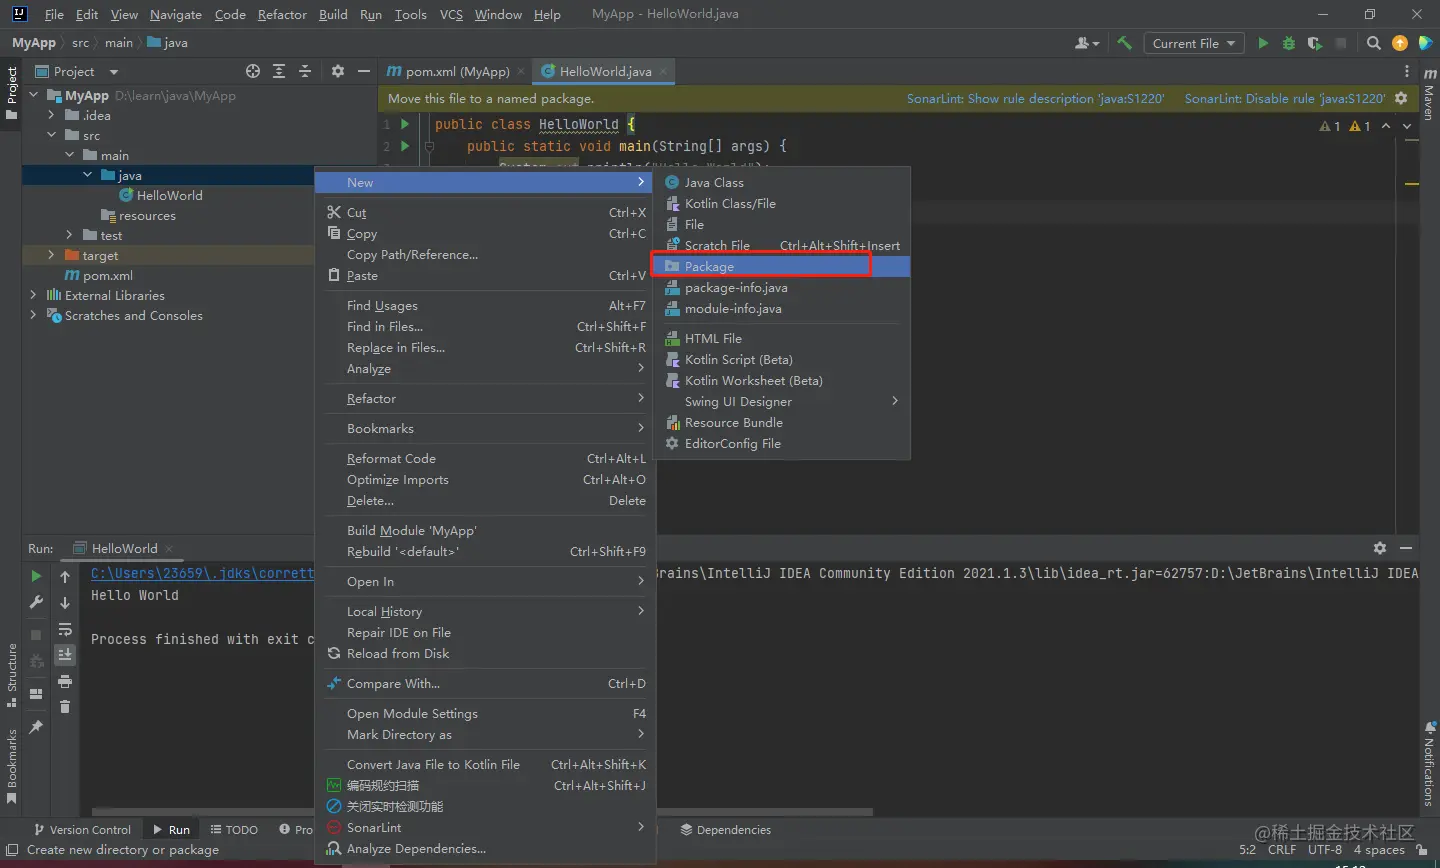Open Dependencies tool window button
Screen dimensions: 1440x868
click(726, 829)
